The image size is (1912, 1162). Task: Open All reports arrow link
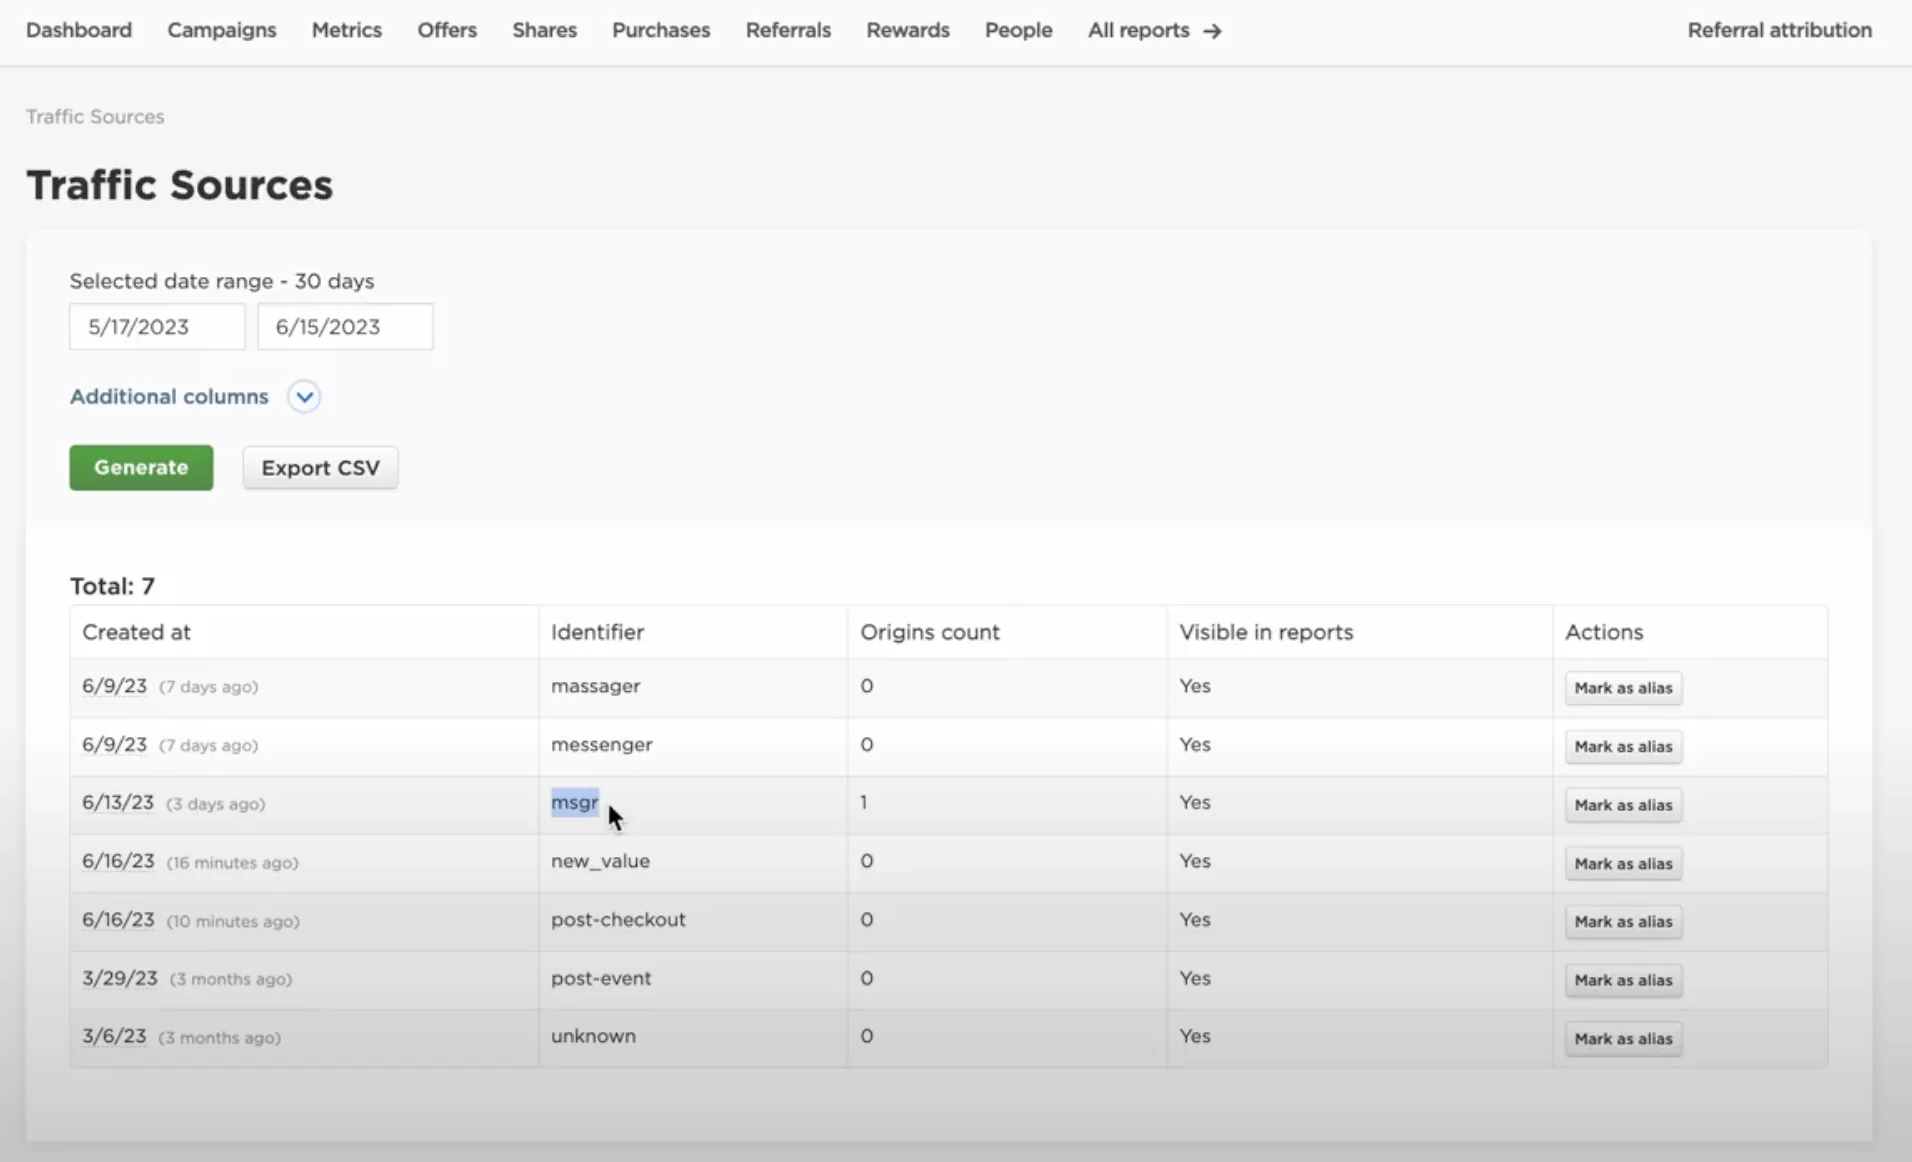1154,31
